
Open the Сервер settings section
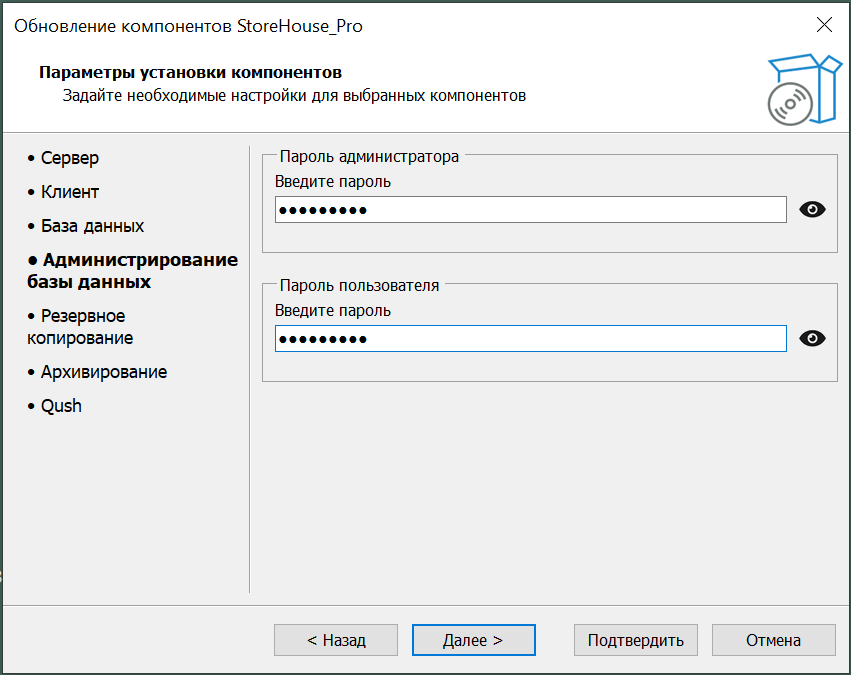69,158
